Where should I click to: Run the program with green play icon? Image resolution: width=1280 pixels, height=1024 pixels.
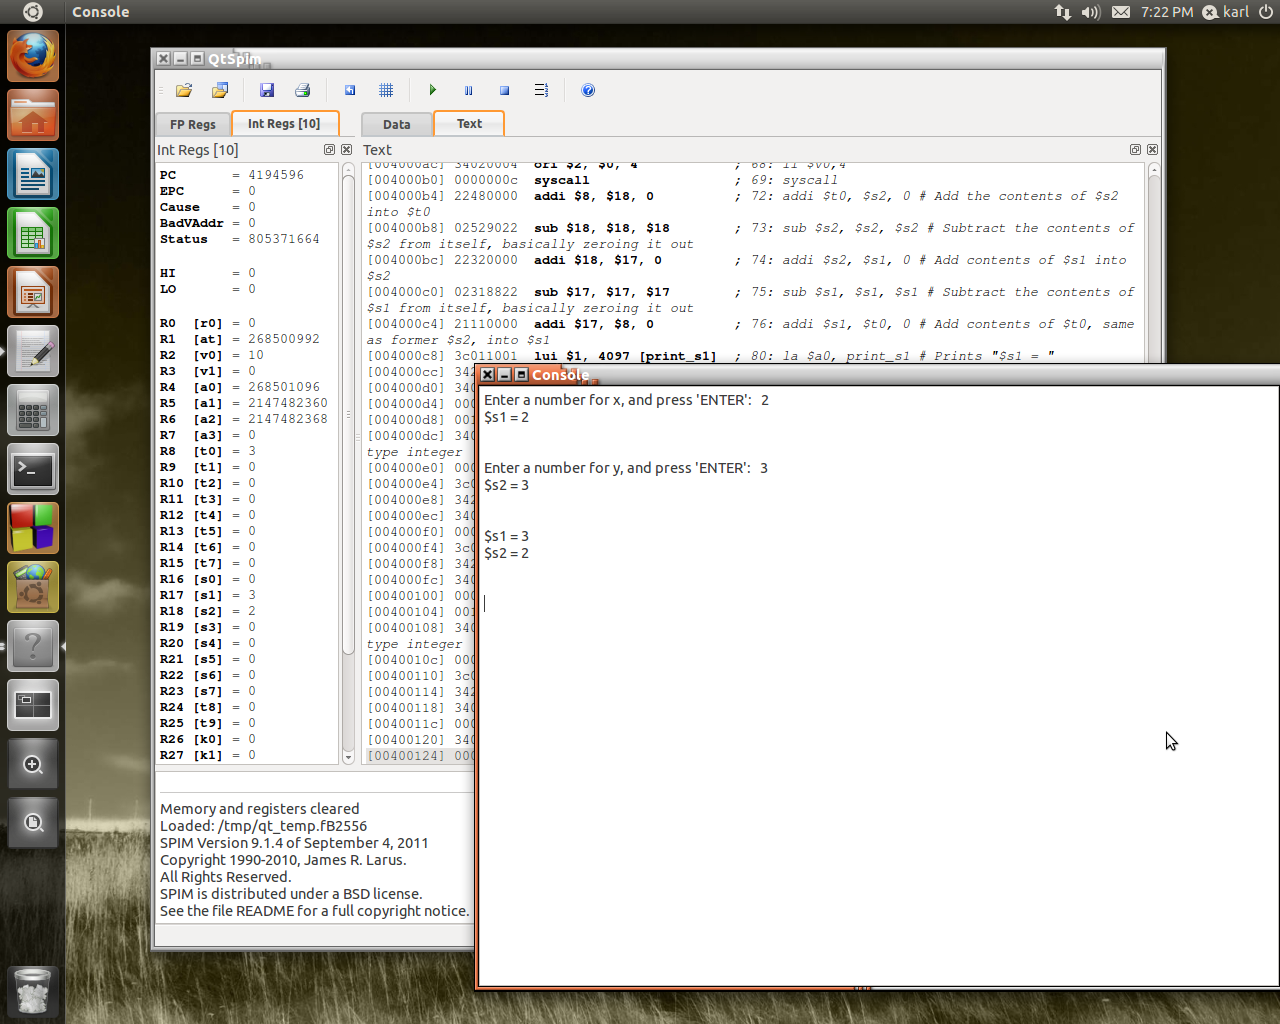click(433, 90)
